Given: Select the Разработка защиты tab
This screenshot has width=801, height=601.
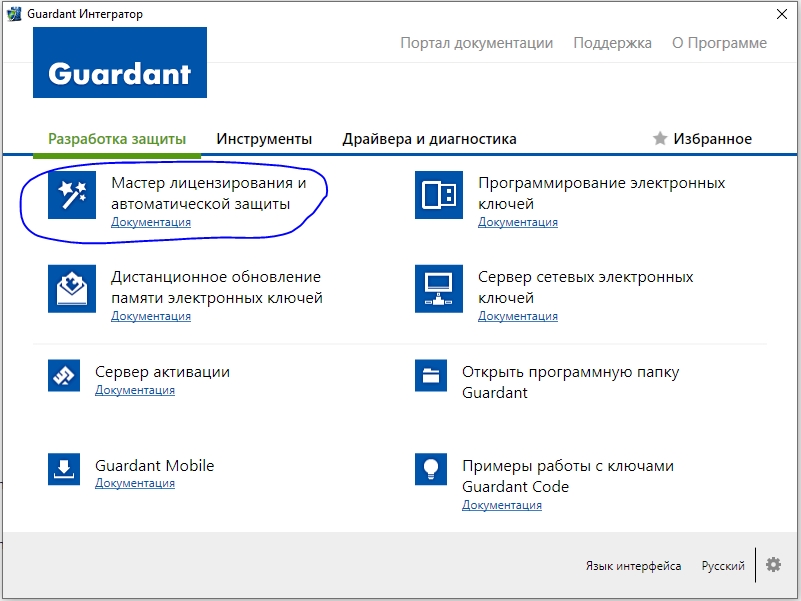Looking at the screenshot, I should pos(117,139).
